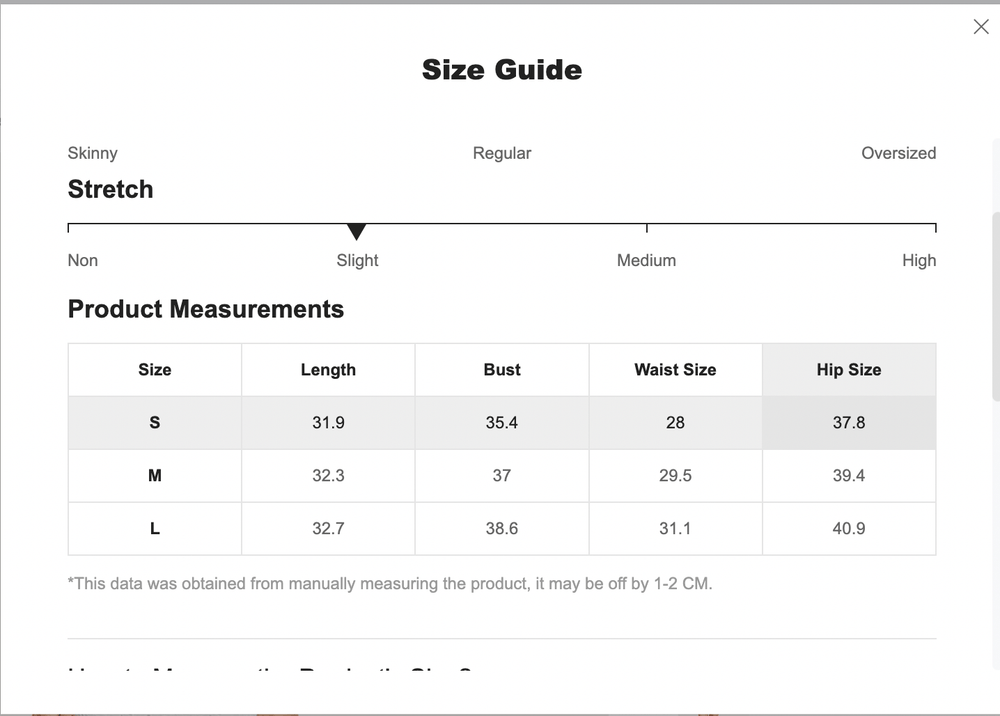Select the Oversized fit label

pyautogui.click(x=899, y=153)
